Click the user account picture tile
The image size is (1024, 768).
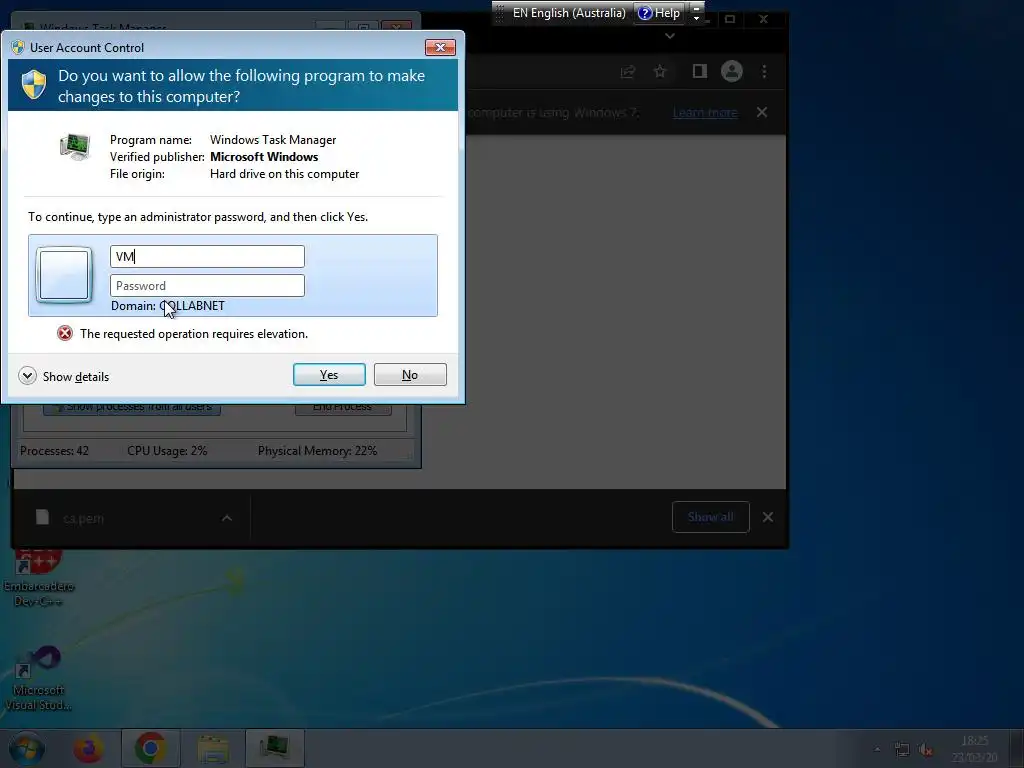click(64, 276)
